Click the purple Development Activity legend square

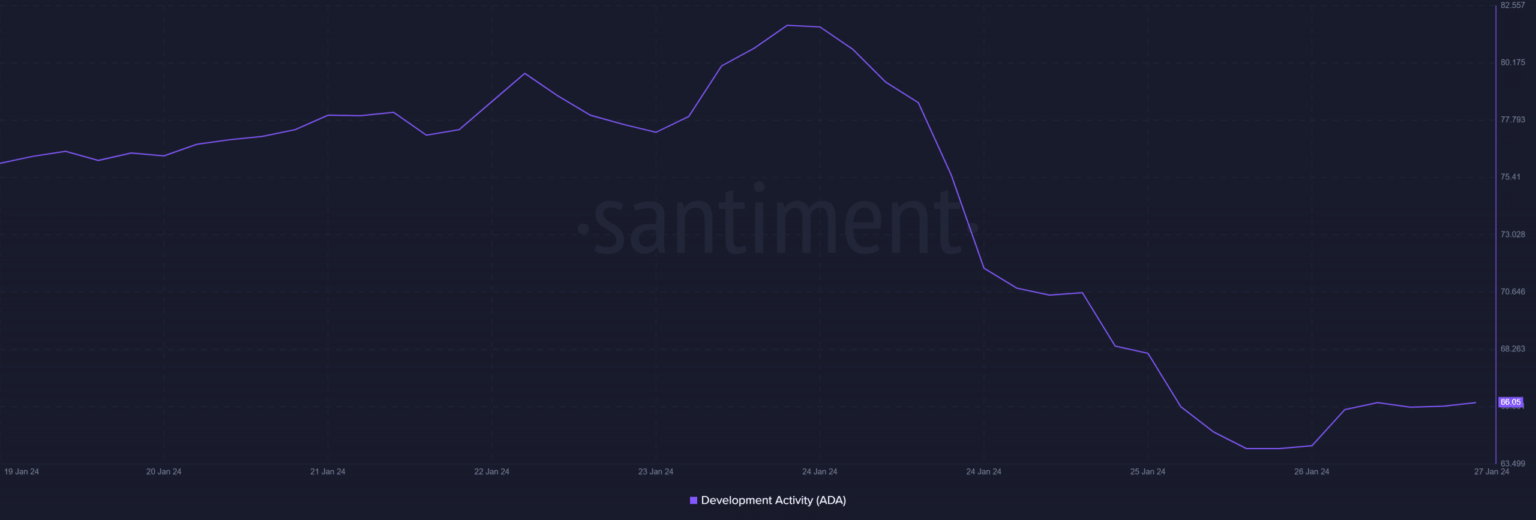coord(694,500)
